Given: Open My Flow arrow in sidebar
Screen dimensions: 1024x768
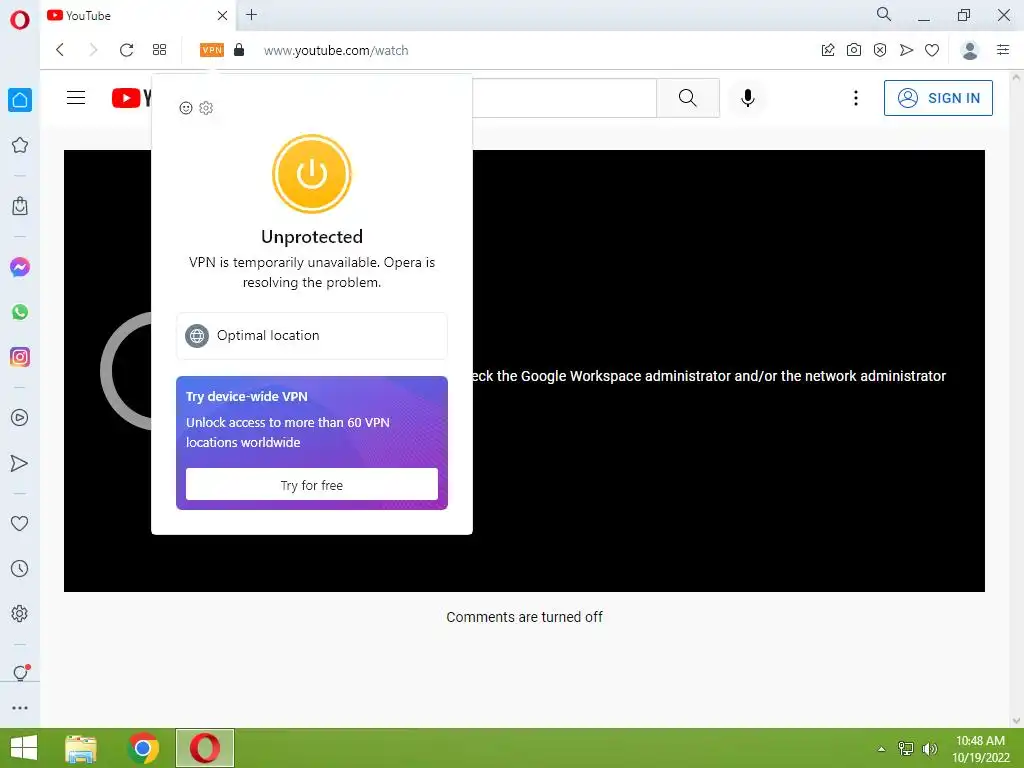Looking at the screenshot, I should click(x=20, y=463).
